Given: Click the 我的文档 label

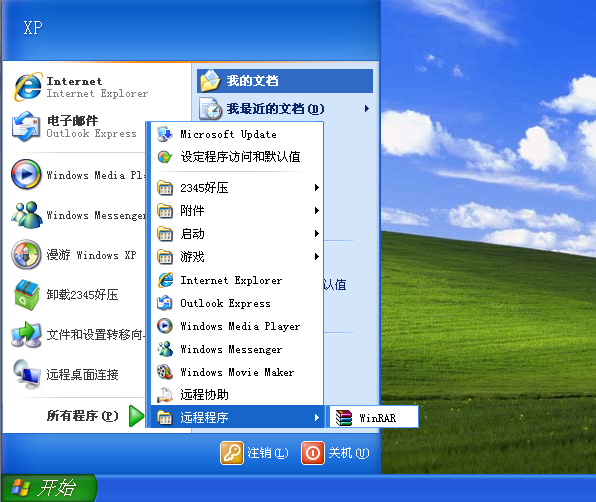Looking at the screenshot, I should (x=252, y=81).
